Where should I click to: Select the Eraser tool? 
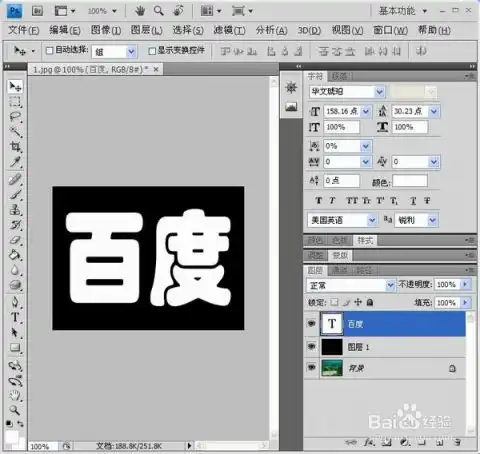click(x=15, y=240)
